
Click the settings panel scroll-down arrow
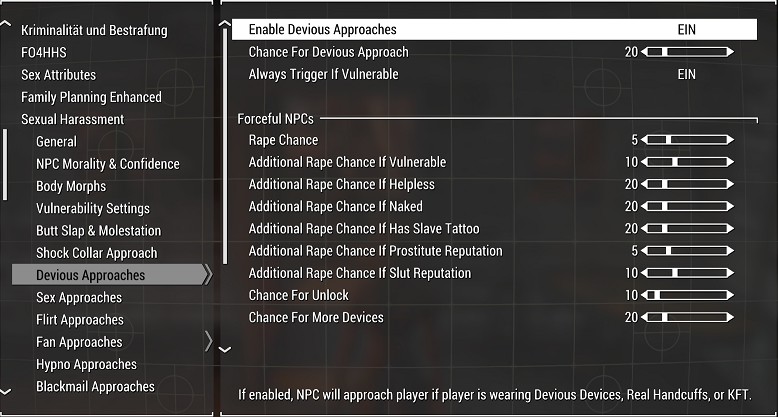(x=225, y=349)
